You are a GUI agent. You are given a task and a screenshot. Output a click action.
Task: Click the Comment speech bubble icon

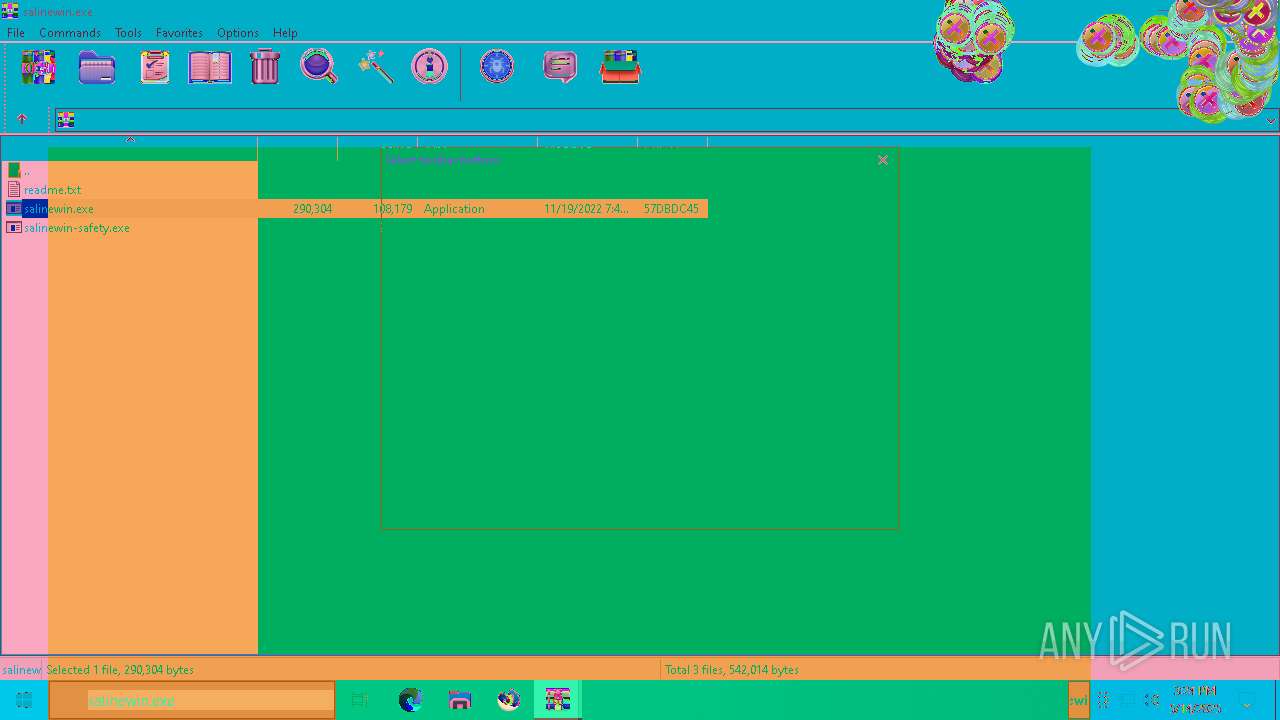[560, 68]
